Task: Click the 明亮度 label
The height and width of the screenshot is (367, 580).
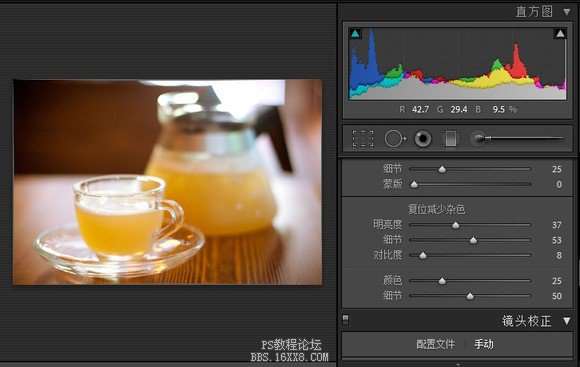Action: pos(387,225)
